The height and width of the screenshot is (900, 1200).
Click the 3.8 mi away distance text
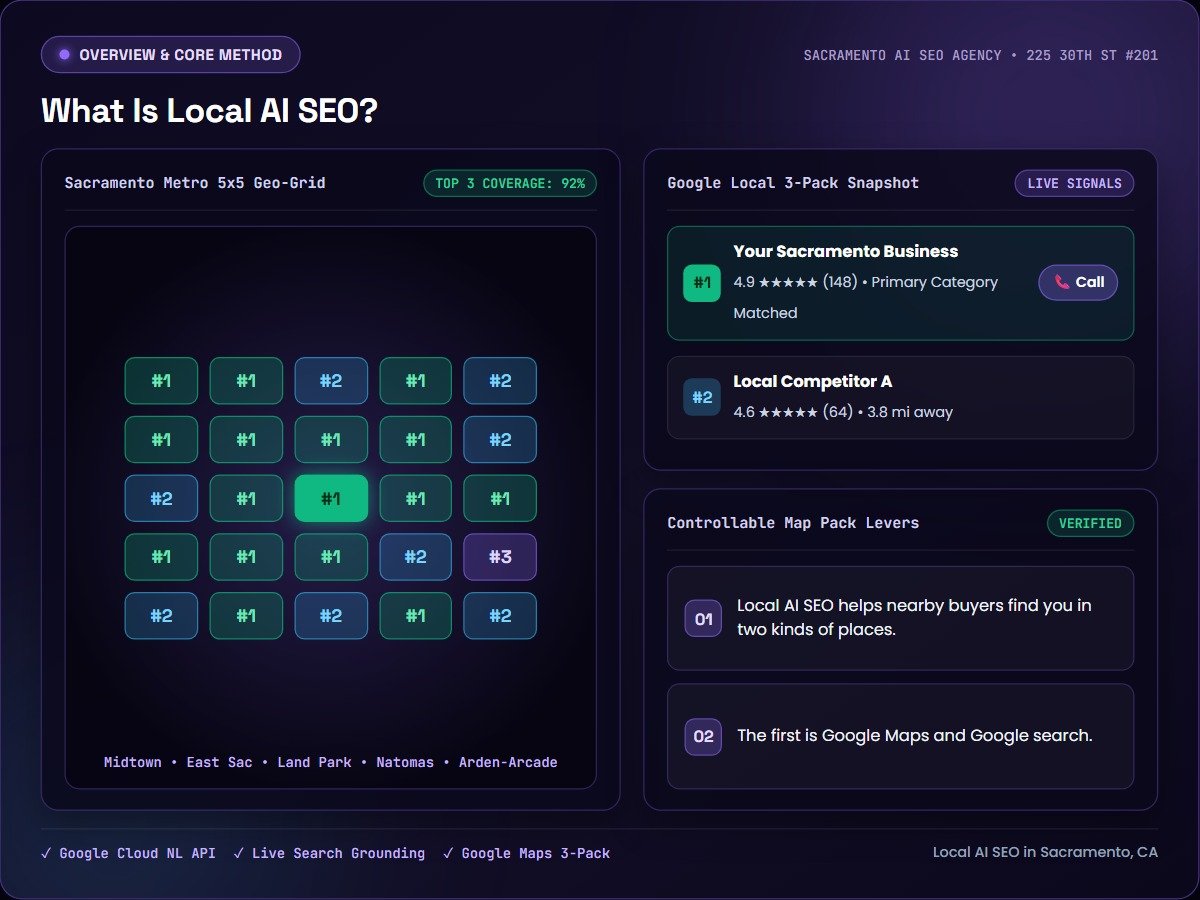click(910, 412)
